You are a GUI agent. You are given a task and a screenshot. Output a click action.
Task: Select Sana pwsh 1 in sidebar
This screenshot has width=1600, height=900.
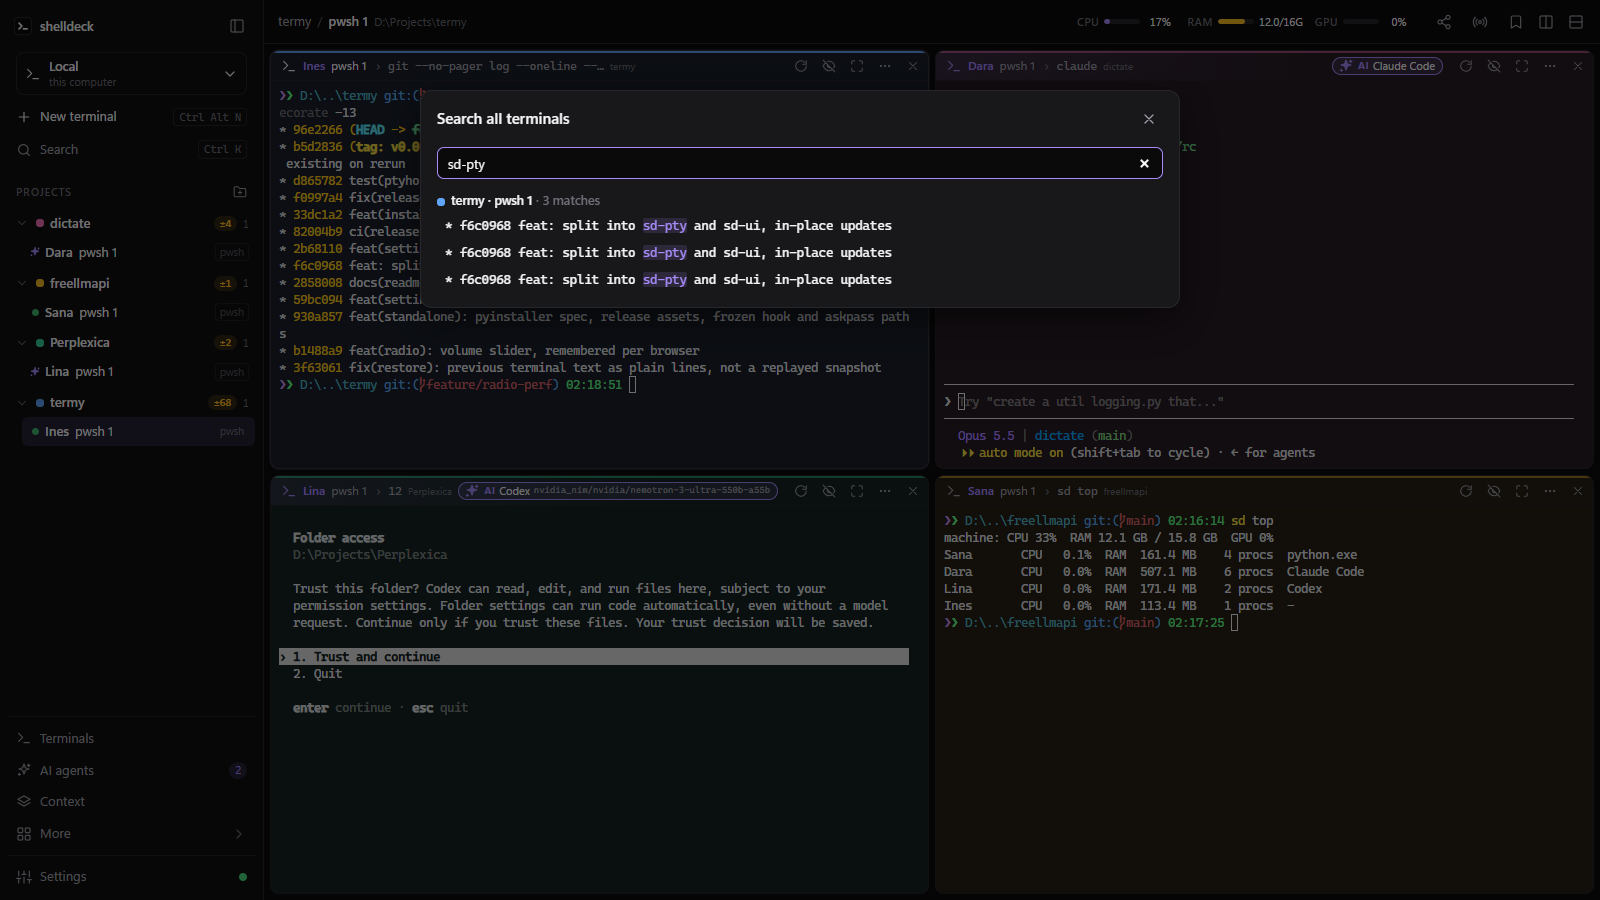tap(138, 313)
